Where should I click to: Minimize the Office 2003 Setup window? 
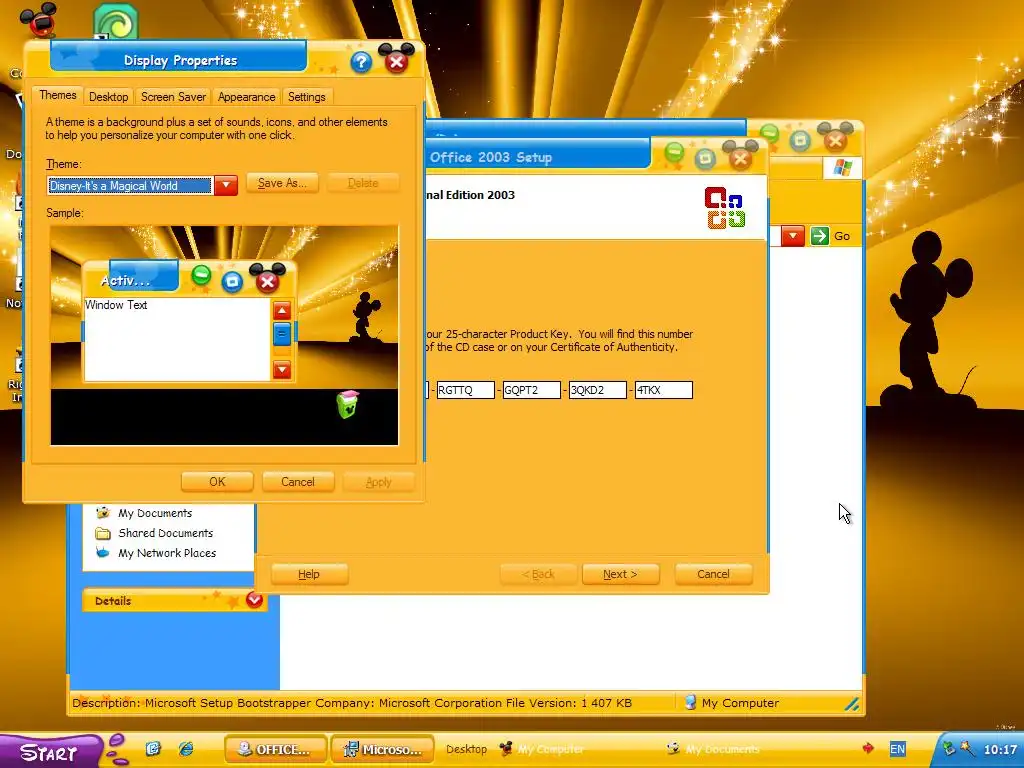pos(674,154)
